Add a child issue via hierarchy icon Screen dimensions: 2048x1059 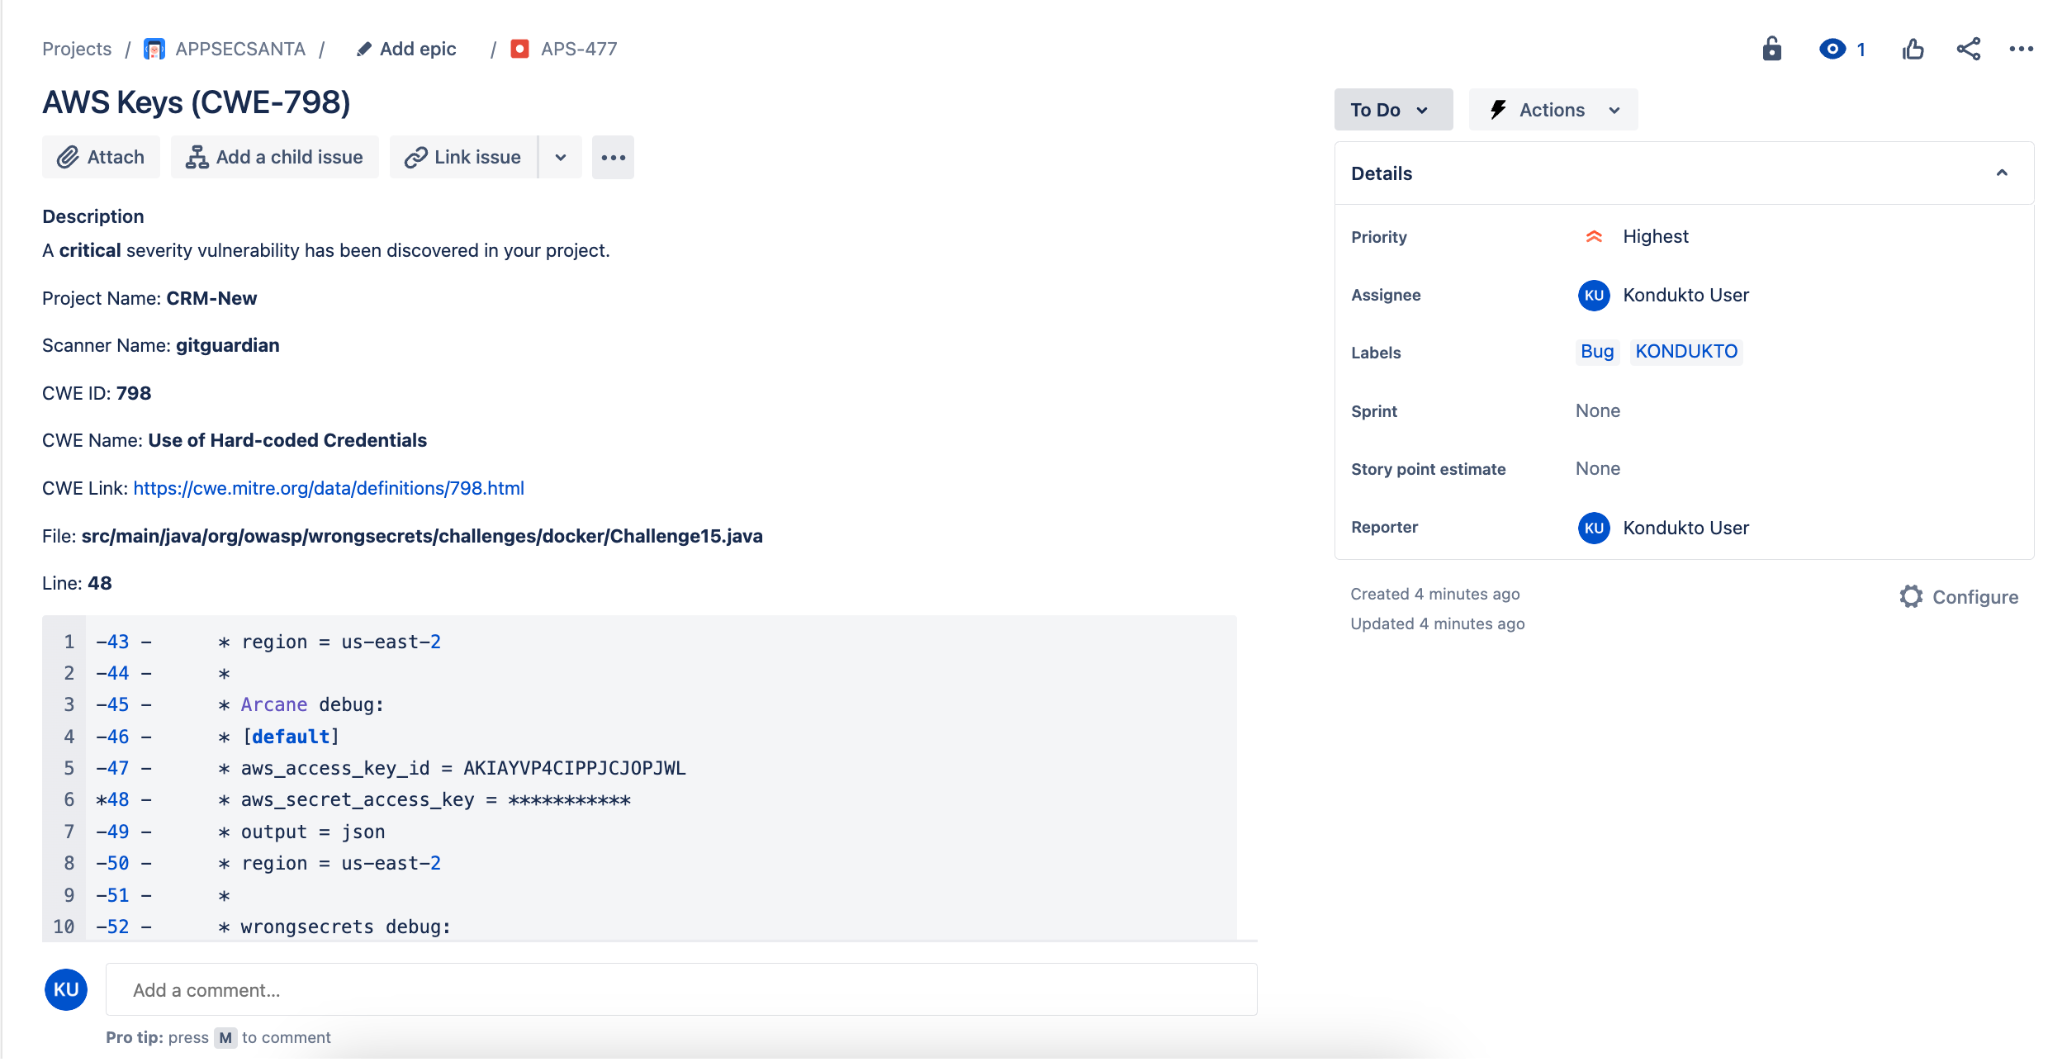[197, 157]
